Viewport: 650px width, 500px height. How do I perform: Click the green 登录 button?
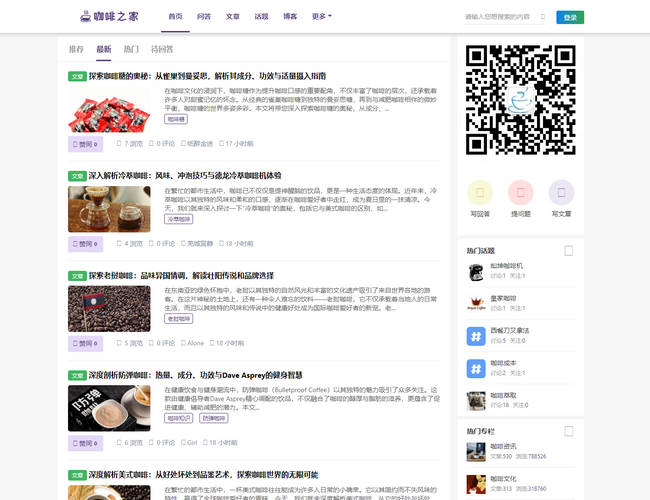pos(570,17)
